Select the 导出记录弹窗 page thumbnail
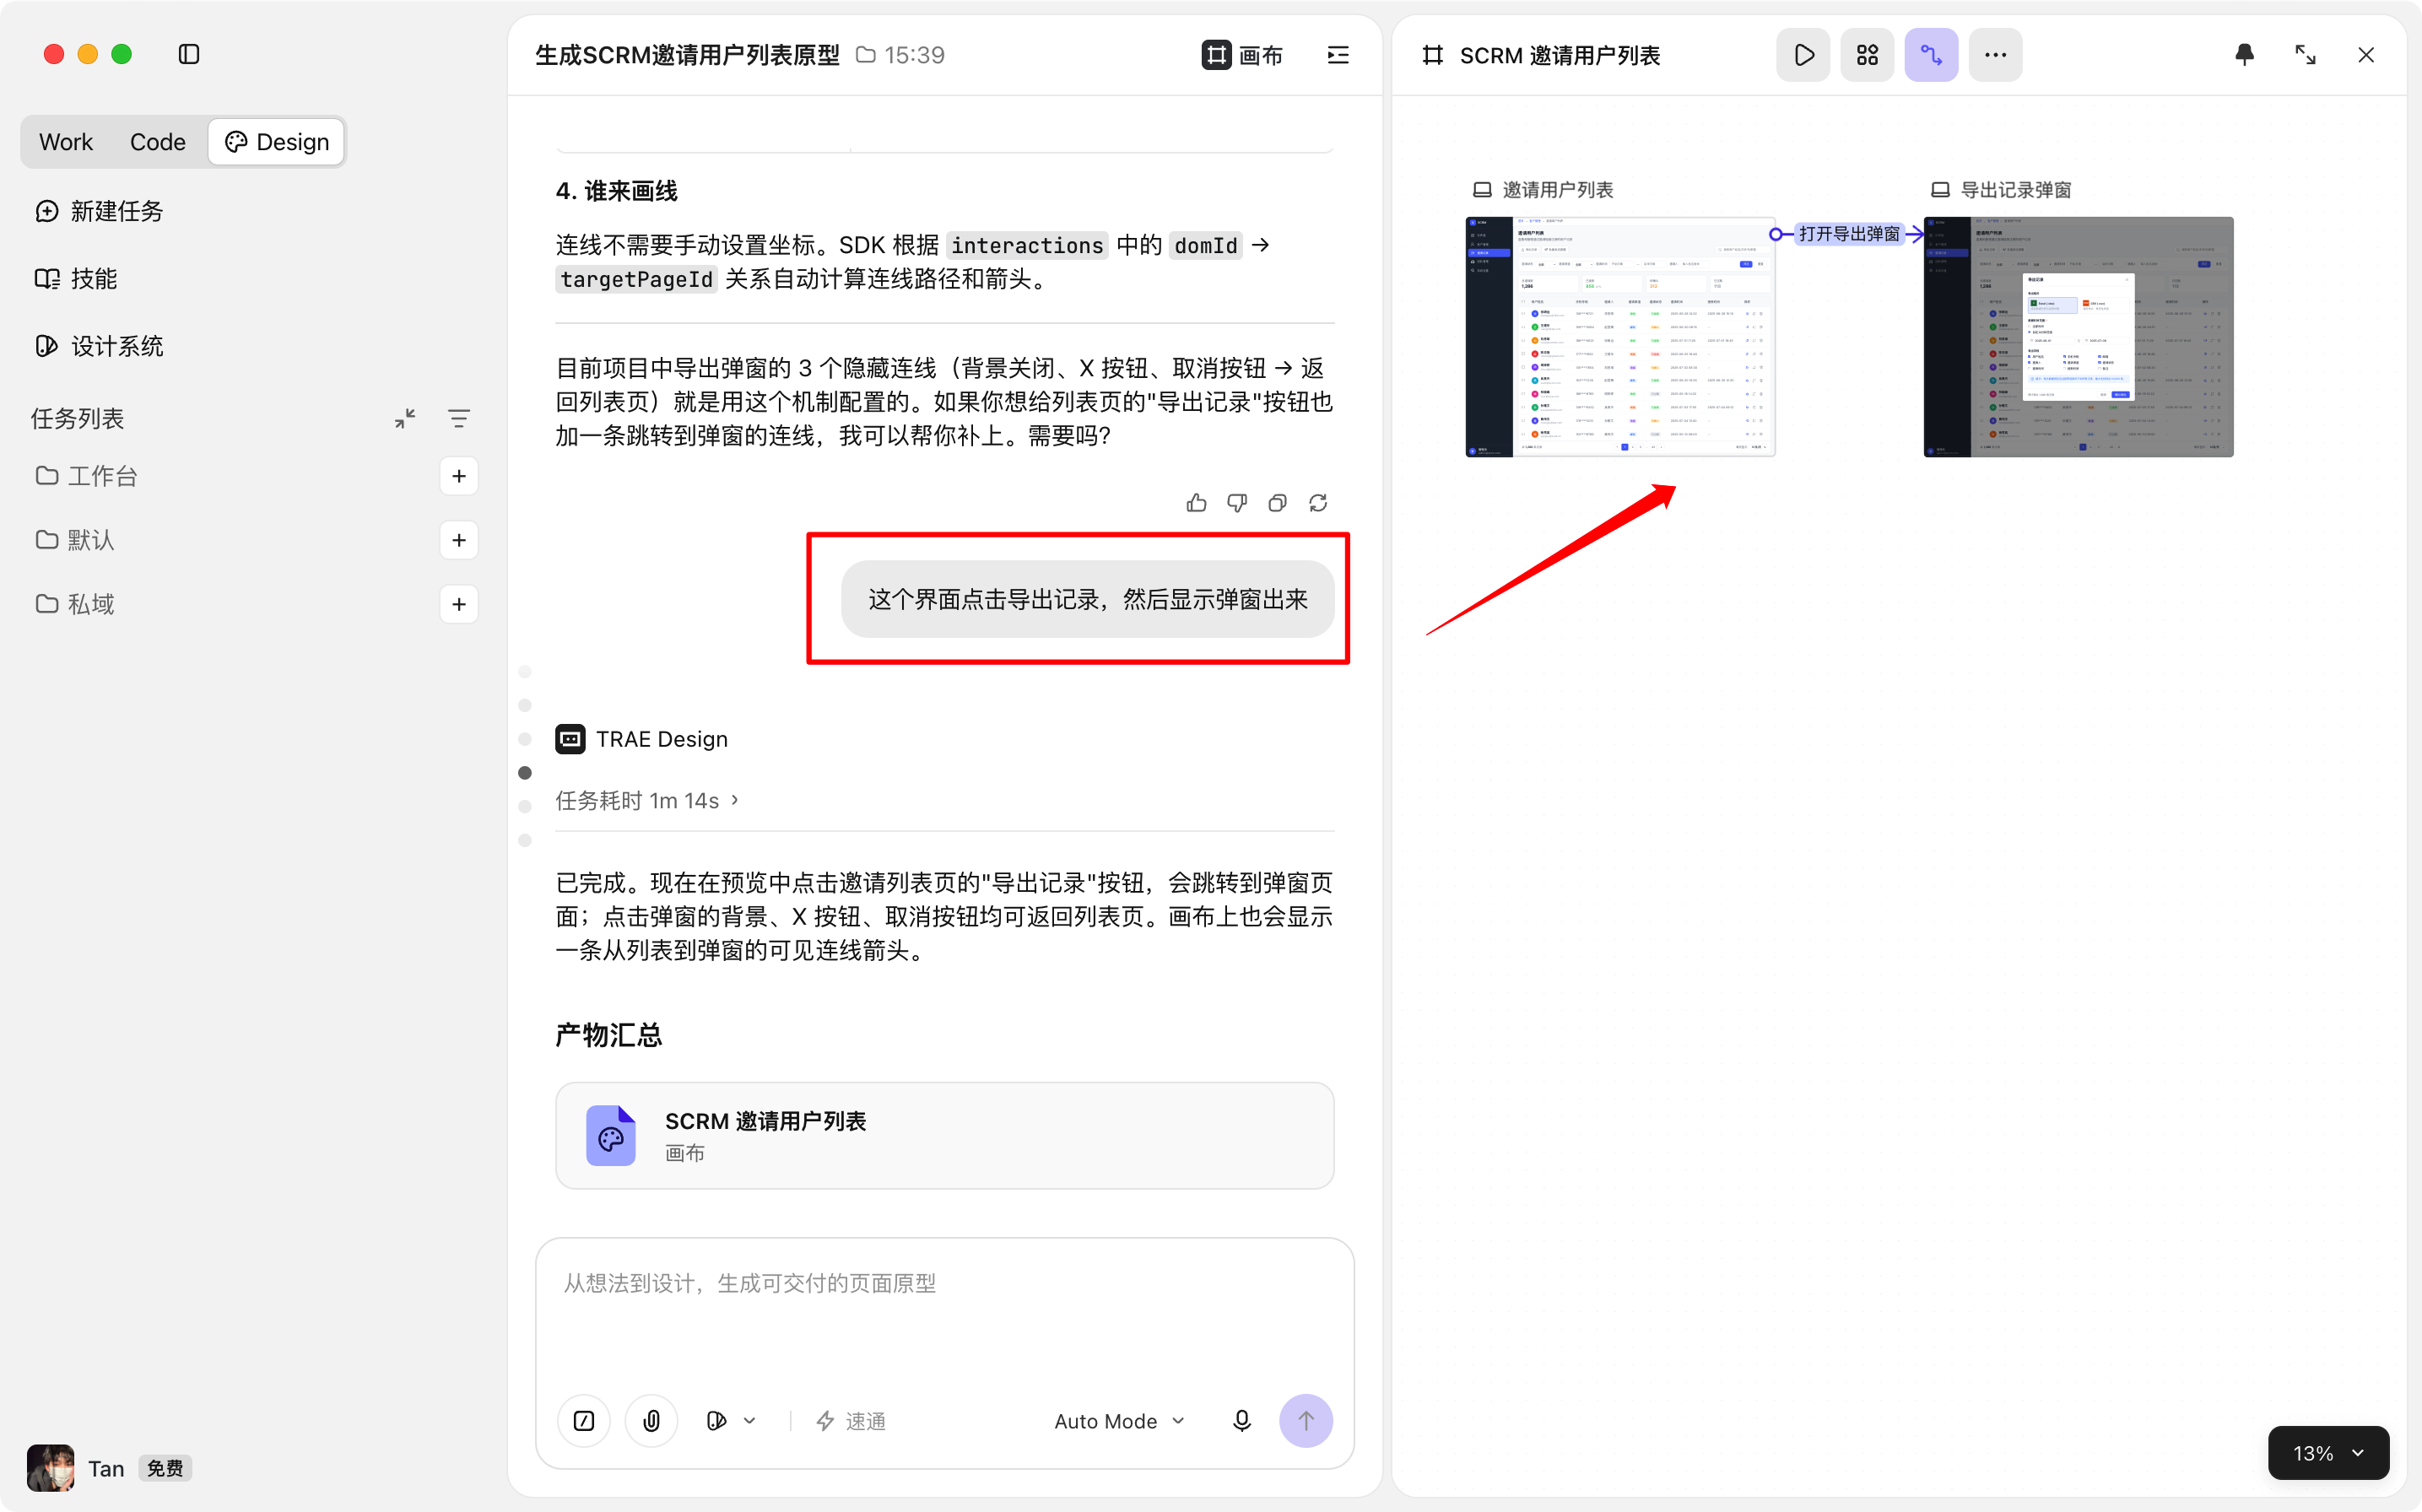 click(x=2078, y=337)
